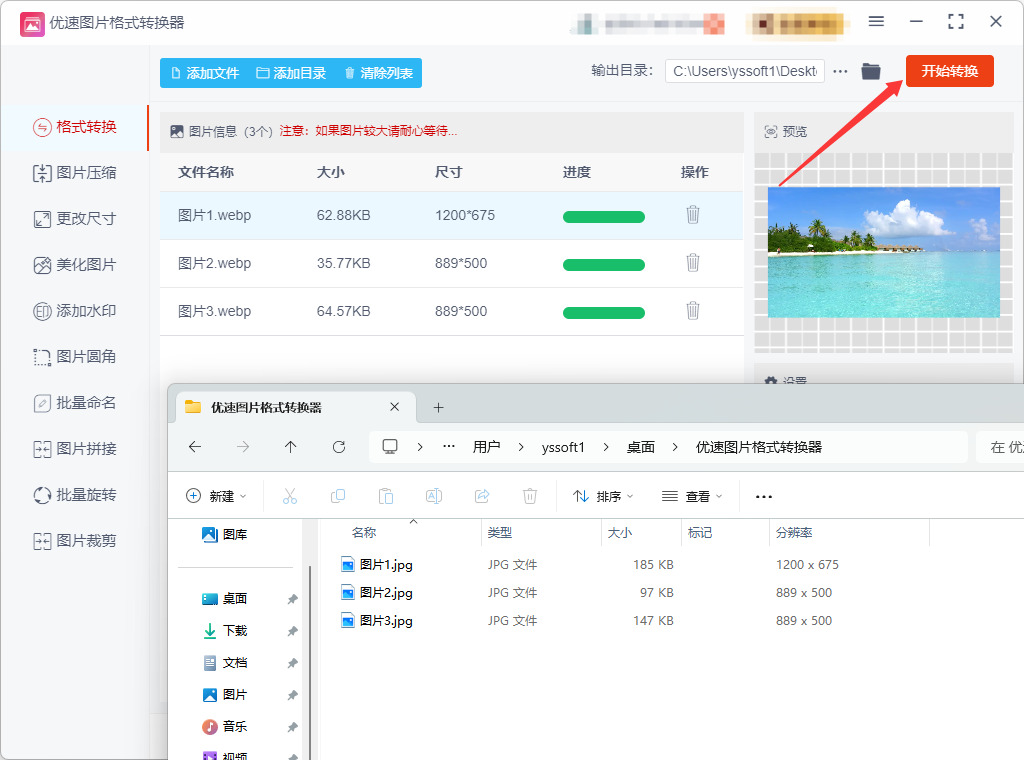Click the share icon in Explorer toolbar

482,496
